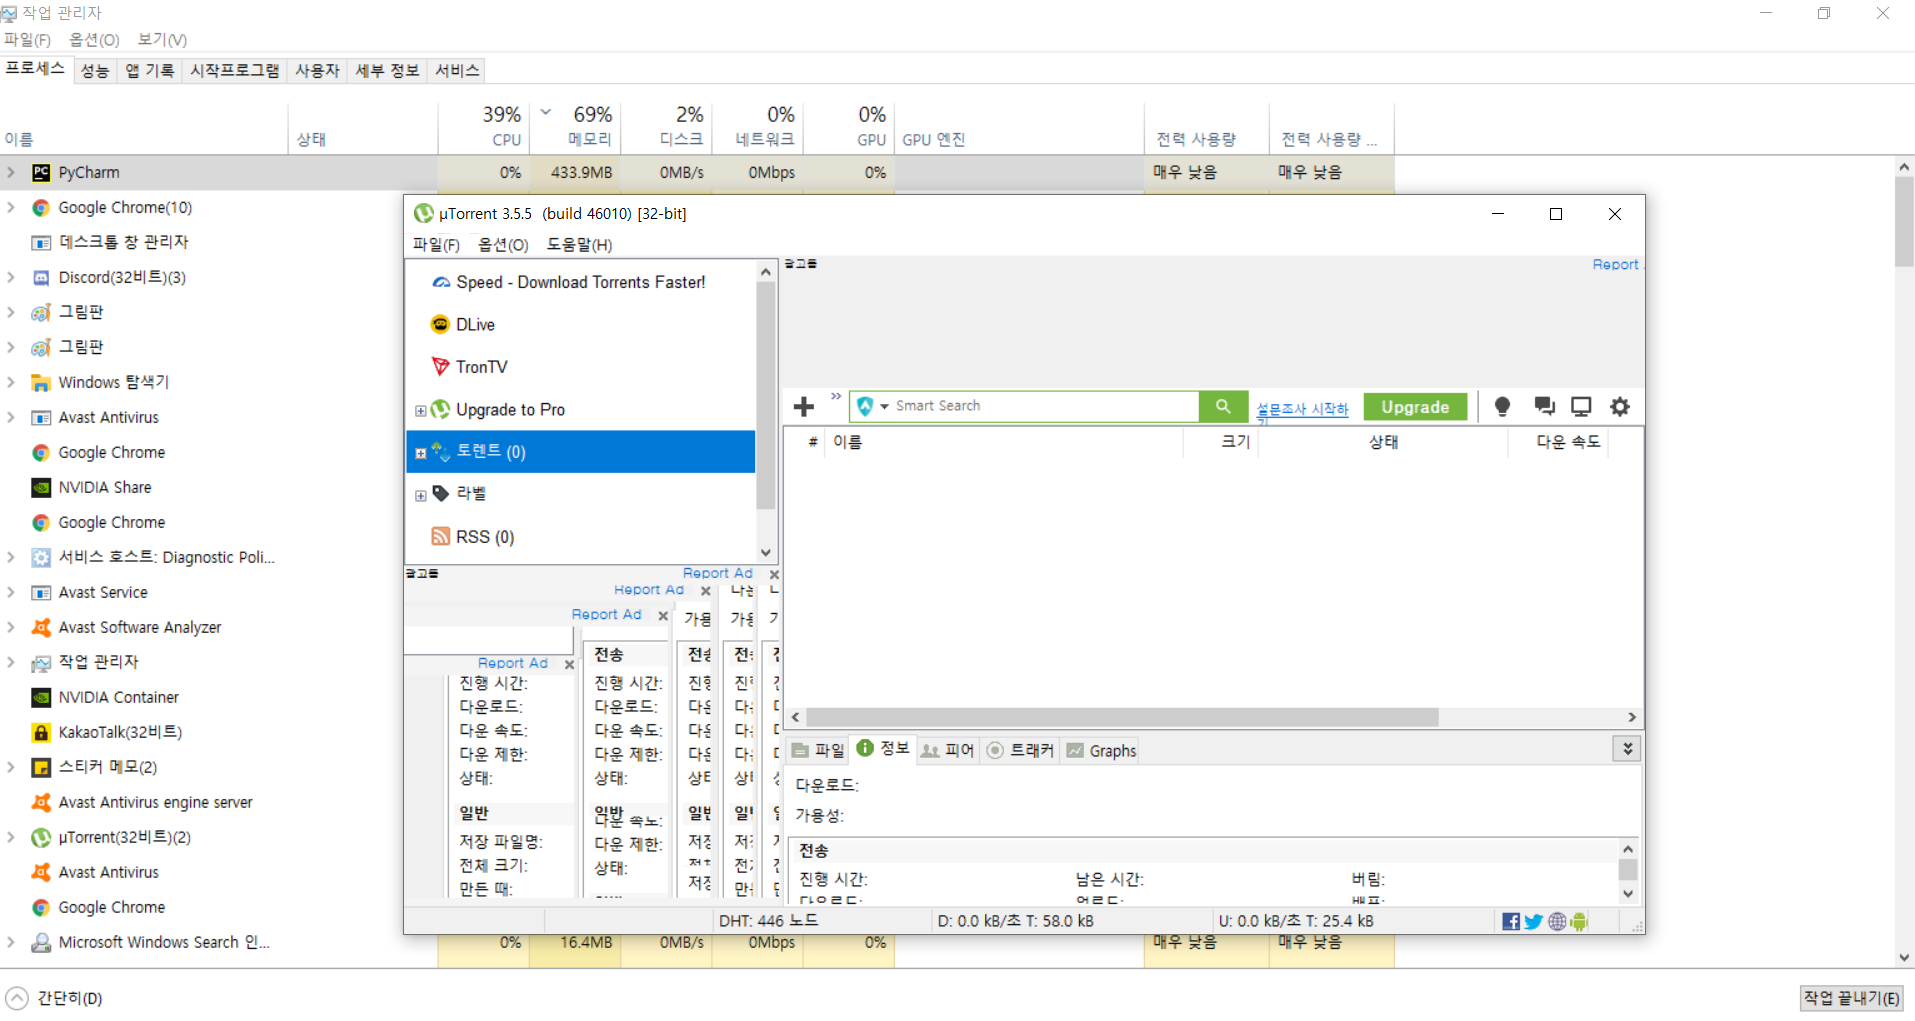The width and height of the screenshot is (1915, 1021).
Task: Open Task Manager 보기(V) menu
Action: pyautogui.click(x=162, y=40)
